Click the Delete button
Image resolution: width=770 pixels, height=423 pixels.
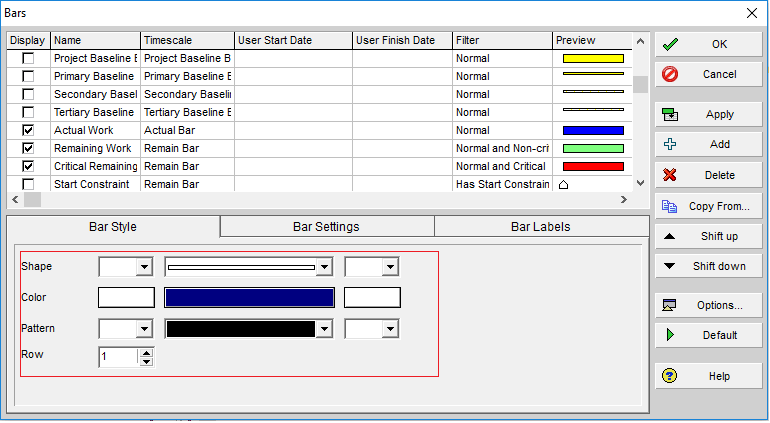coord(708,175)
